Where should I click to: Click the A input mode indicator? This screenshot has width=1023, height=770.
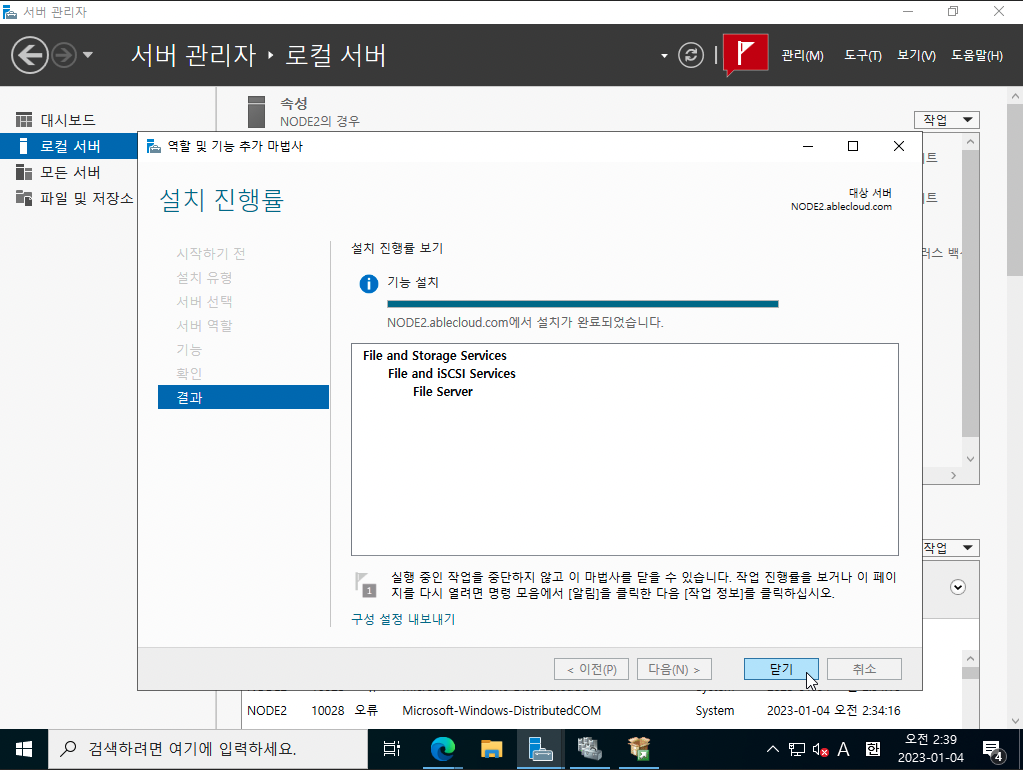[x=844, y=749]
